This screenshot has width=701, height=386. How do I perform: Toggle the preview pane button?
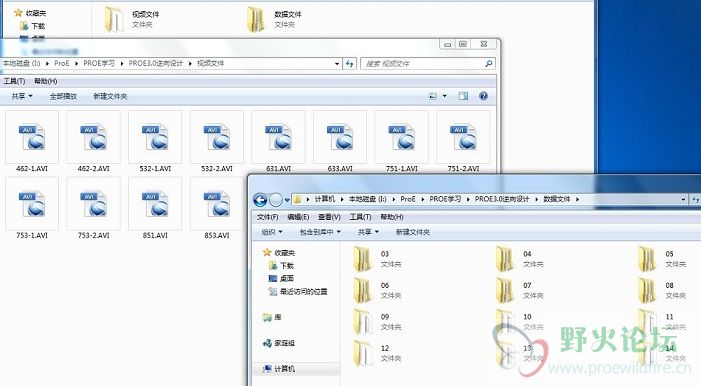tap(463, 96)
